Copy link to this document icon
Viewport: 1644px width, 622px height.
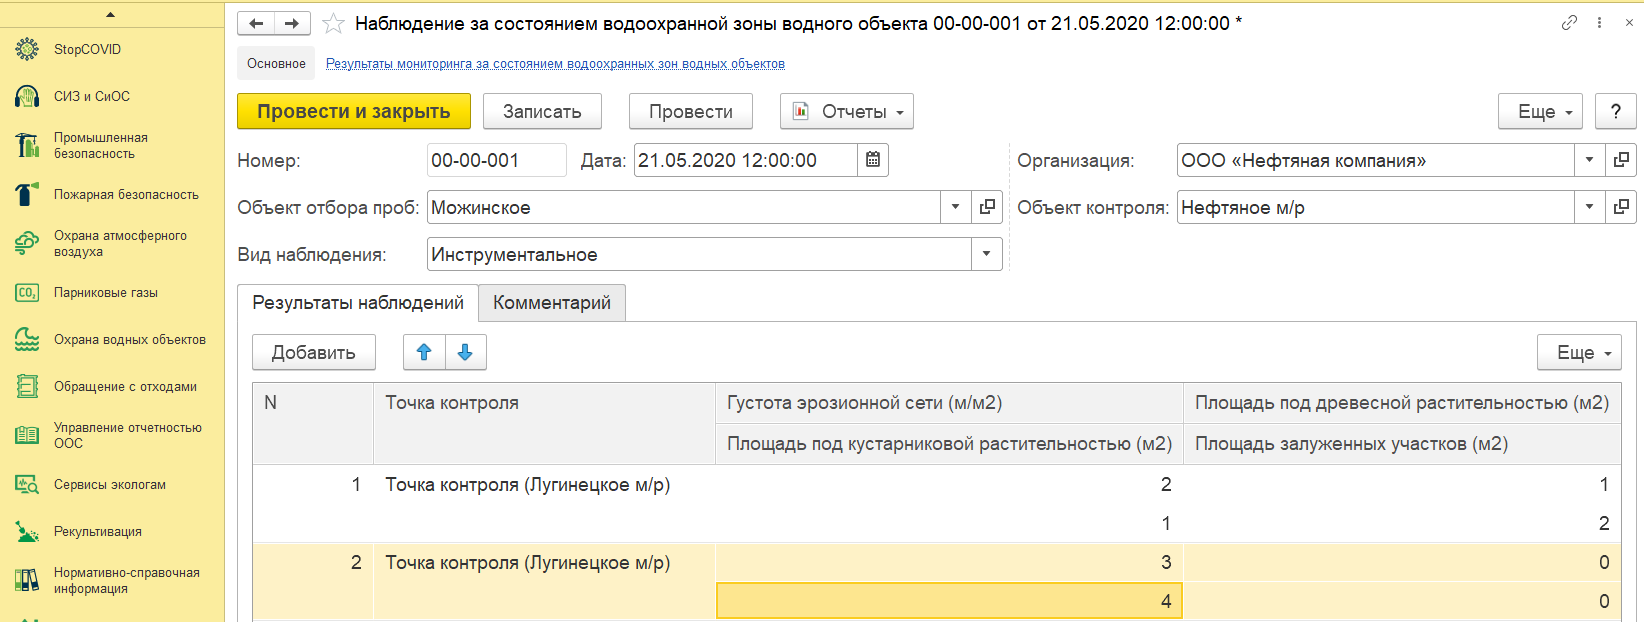pyautogui.click(x=1569, y=22)
